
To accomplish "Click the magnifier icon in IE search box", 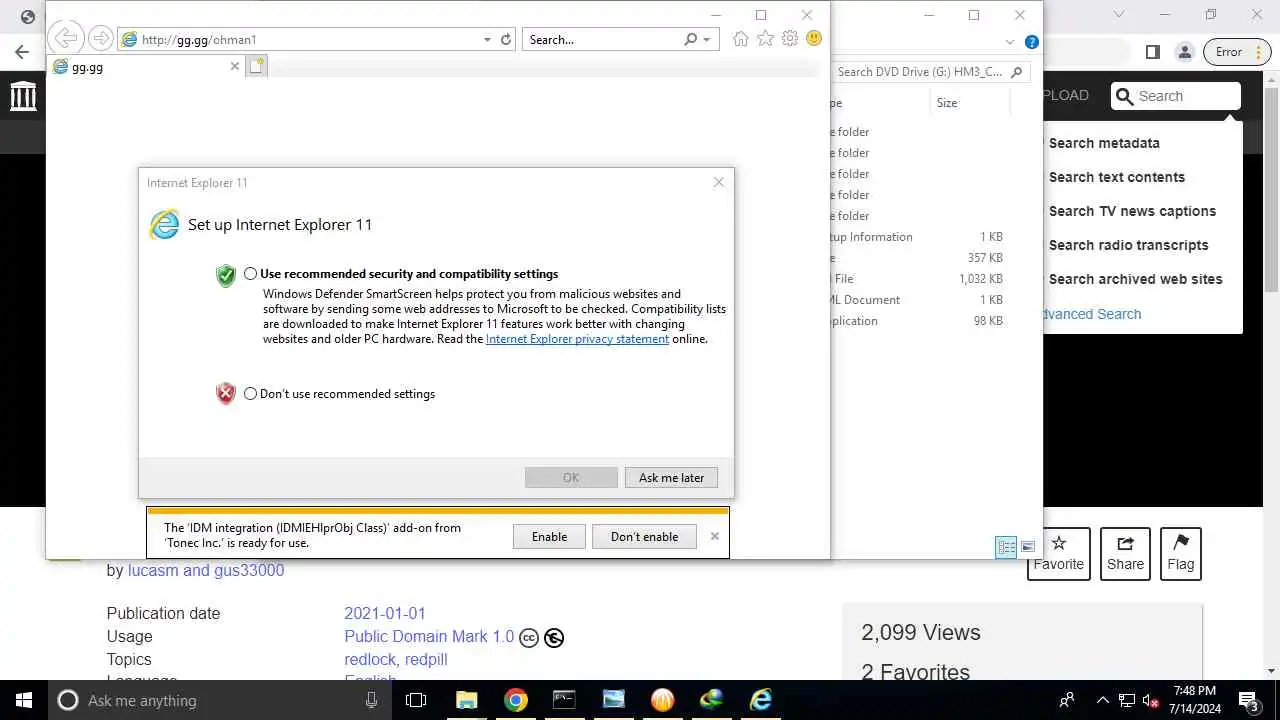I will pyautogui.click(x=690, y=40).
